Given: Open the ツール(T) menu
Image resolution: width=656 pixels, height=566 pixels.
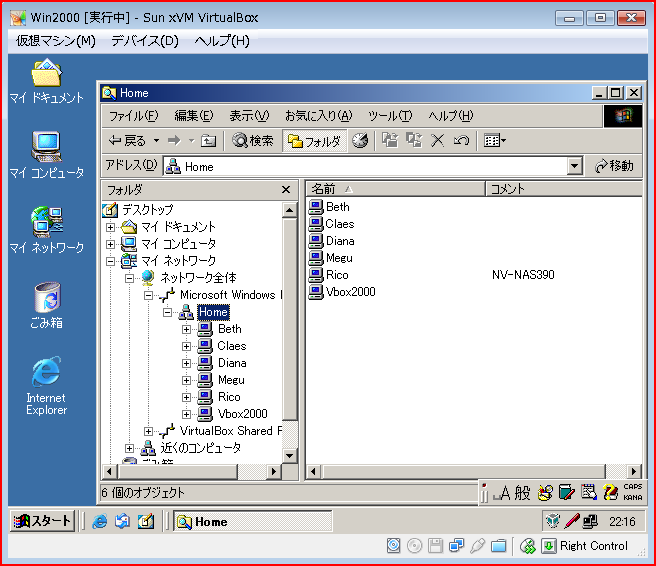Looking at the screenshot, I should pos(390,116).
